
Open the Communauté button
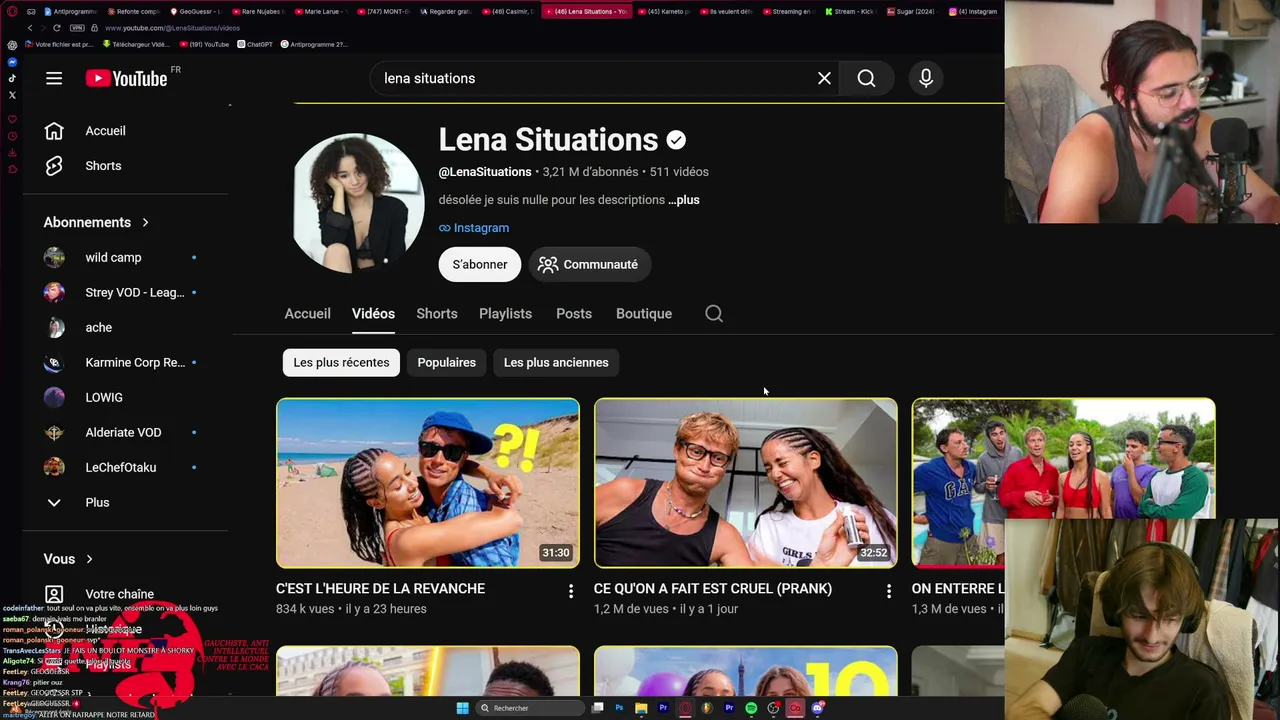point(589,264)
